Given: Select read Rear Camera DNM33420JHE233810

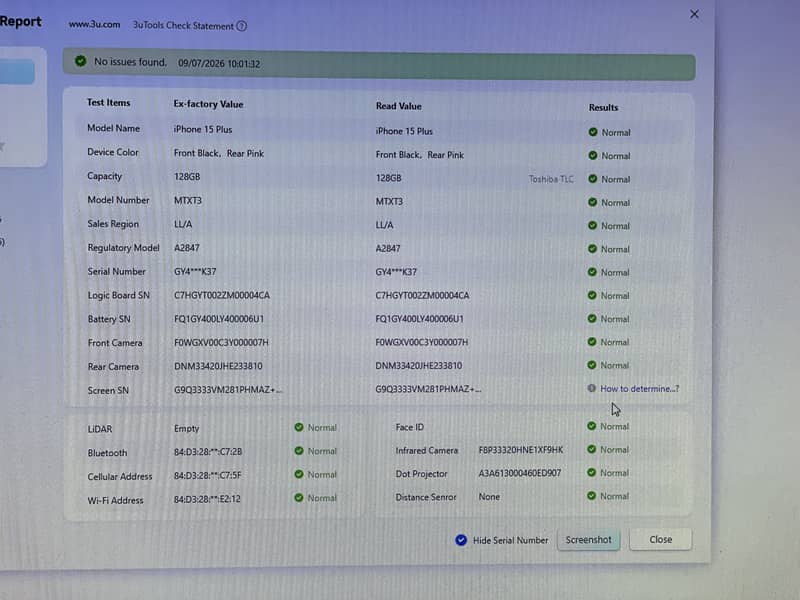Looking at the screenshot, I should (x=418, y=366).
